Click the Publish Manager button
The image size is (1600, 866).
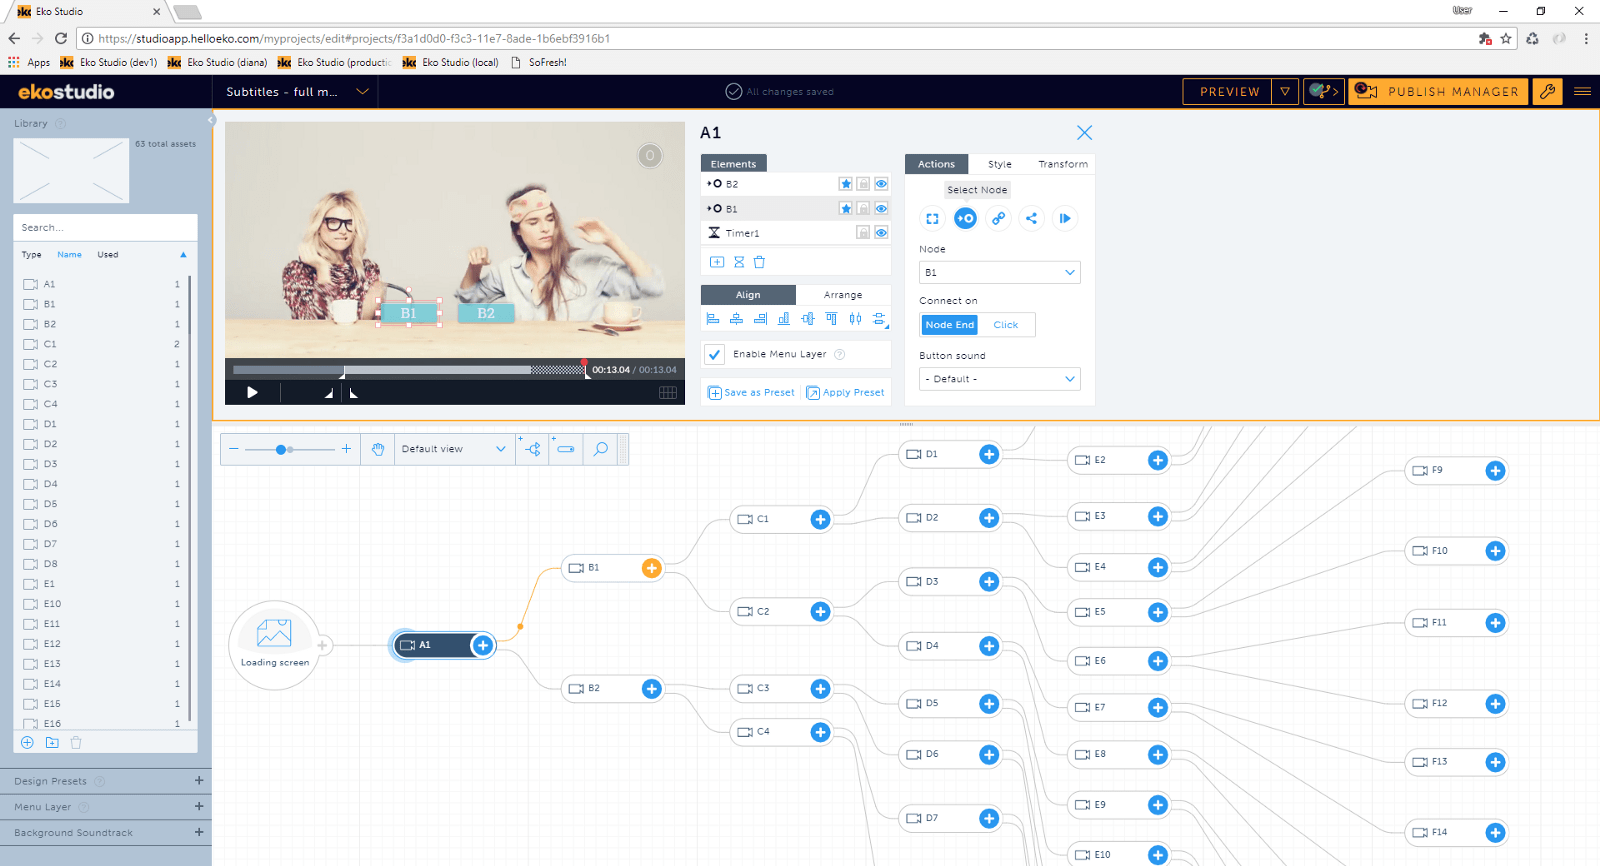point(1438,91)
